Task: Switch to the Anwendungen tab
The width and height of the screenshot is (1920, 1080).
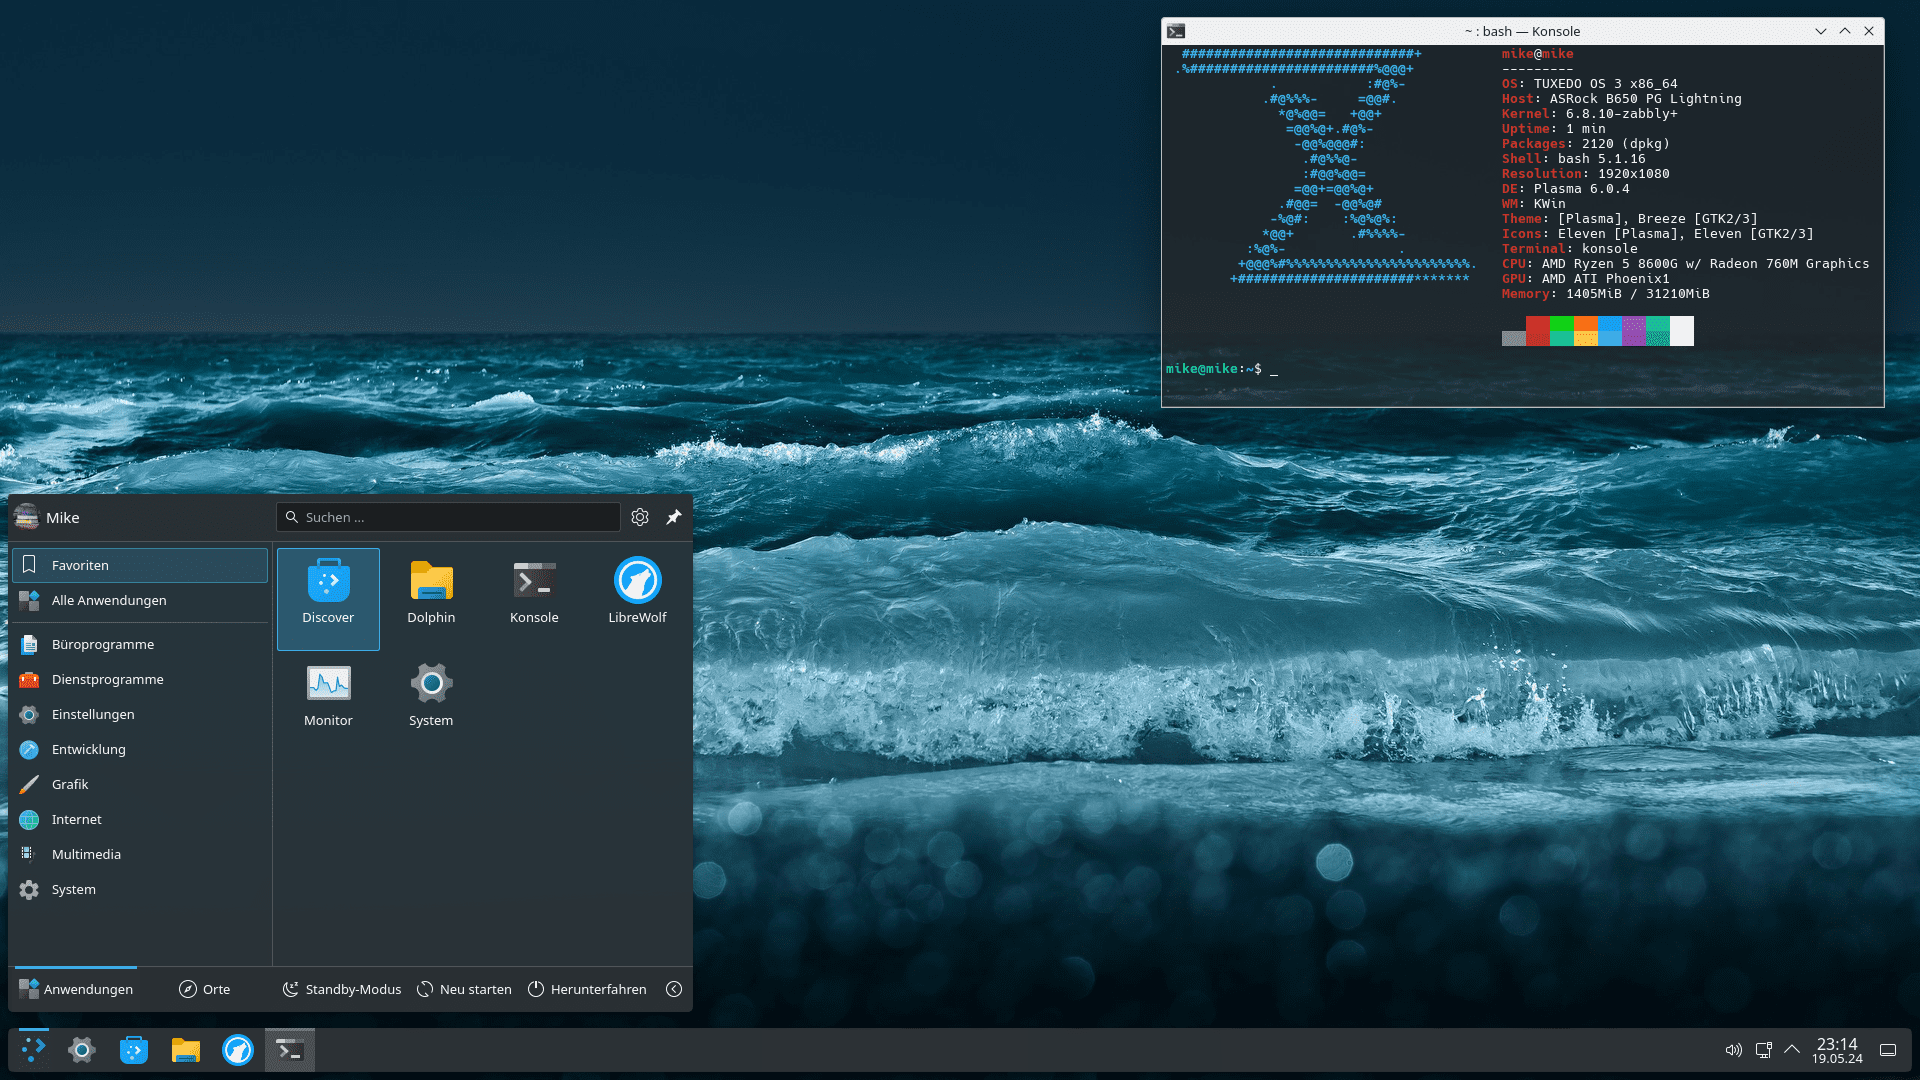Action: point(76,989)
